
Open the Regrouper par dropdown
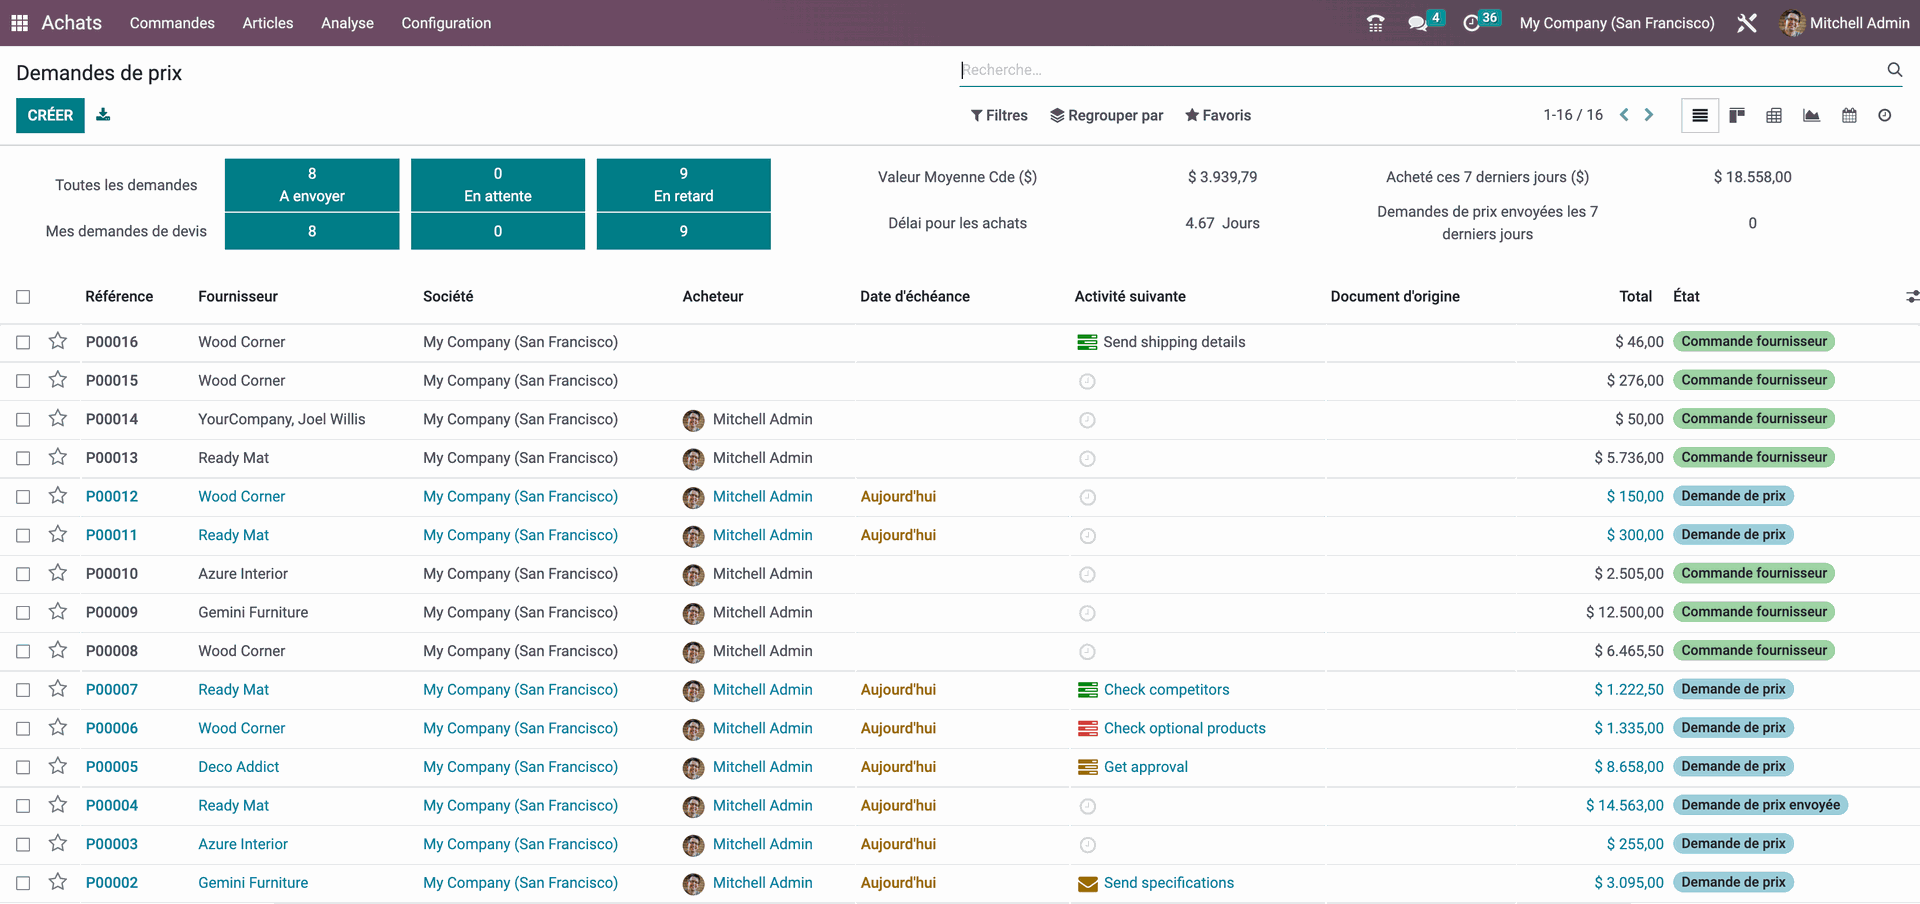pyautogui.click(x=1106, y=116)
